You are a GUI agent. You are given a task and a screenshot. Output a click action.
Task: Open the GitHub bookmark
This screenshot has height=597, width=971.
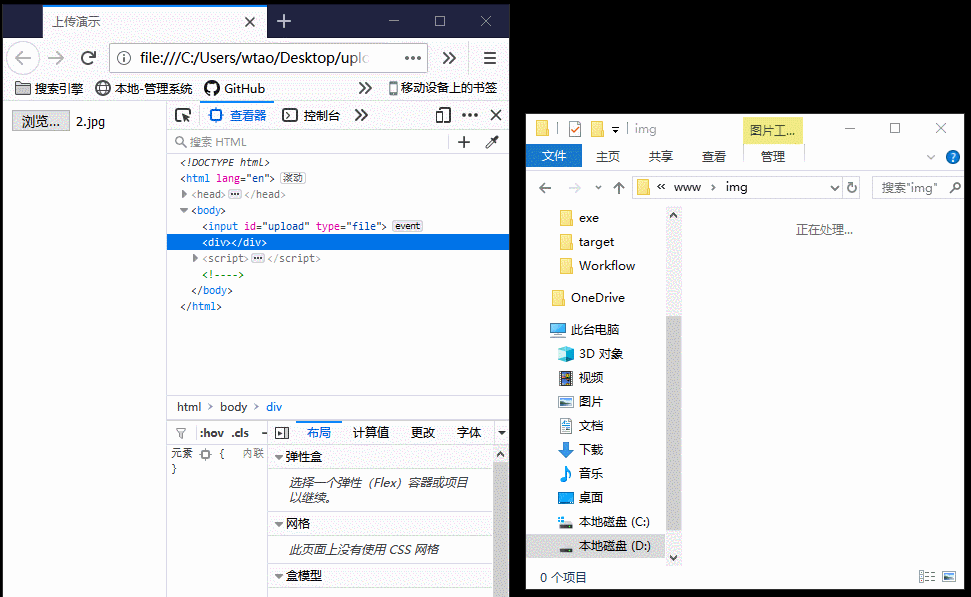[235, 88]
